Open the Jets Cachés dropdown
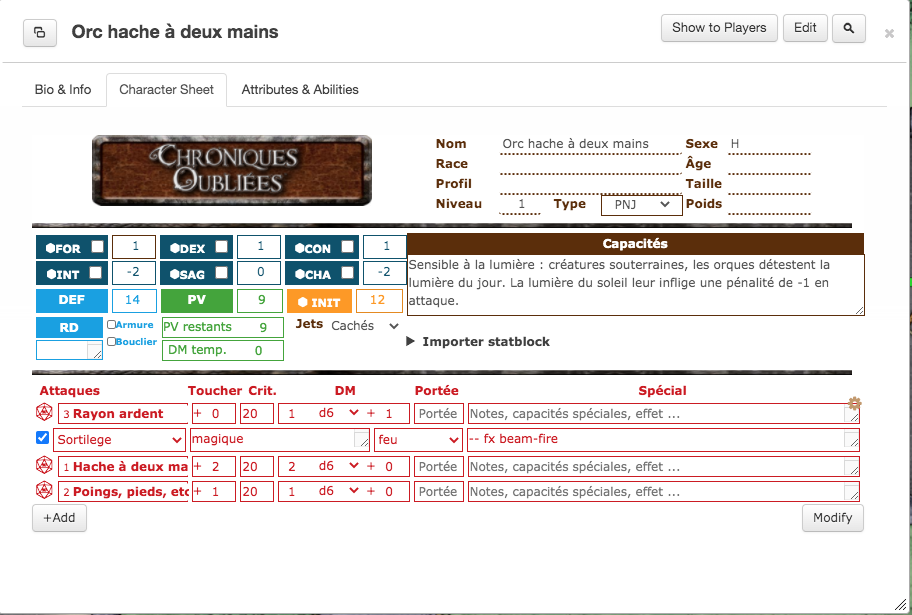The width and height of the screenshot is (912, 615). [x=365, y=326]
